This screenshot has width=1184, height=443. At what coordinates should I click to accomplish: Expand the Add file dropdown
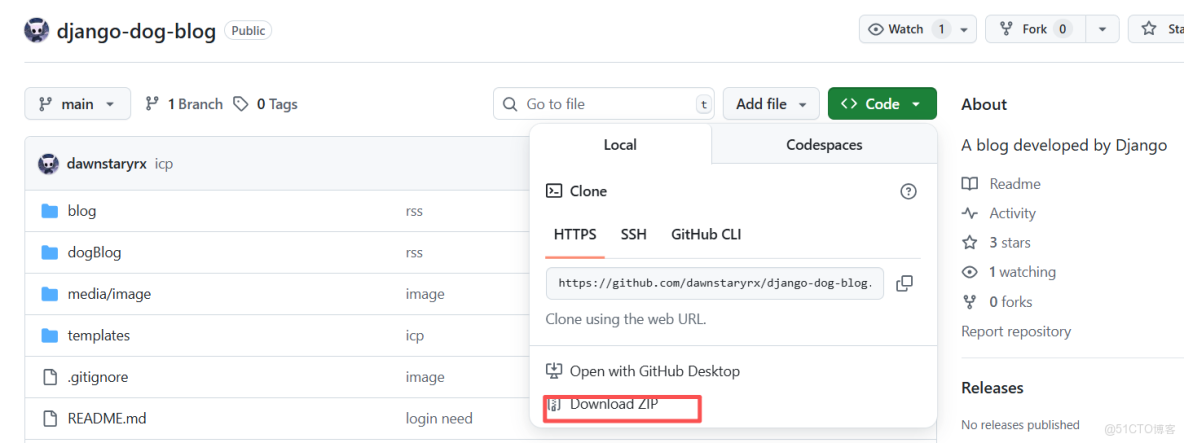[x=771, y=104]
